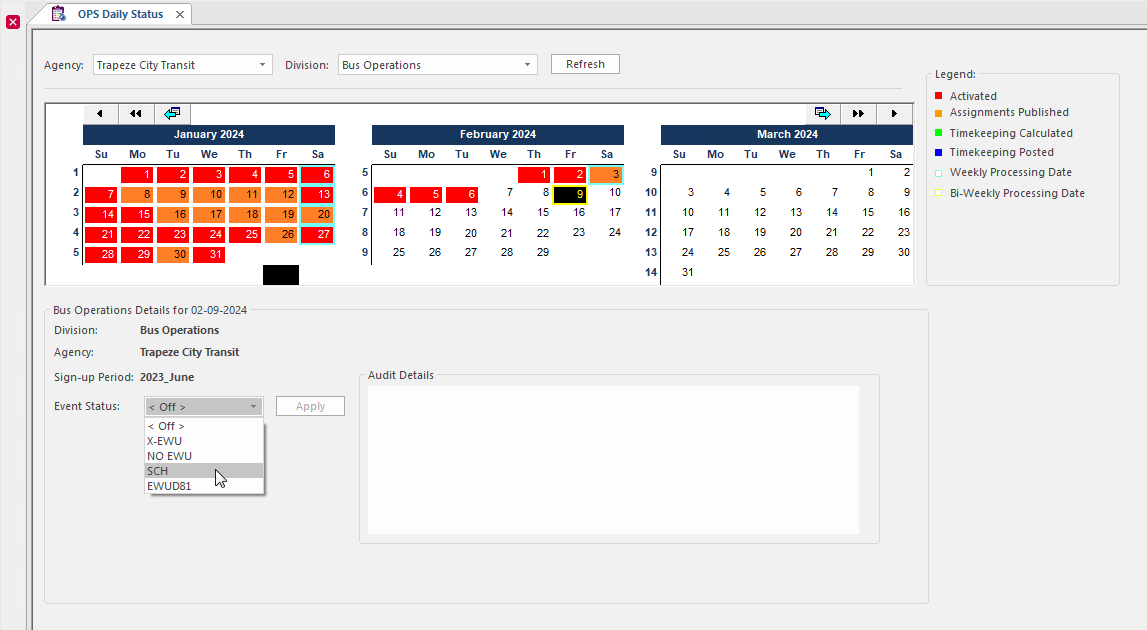Click the red Activated legend swatch

pyautogui.click(x=938, y=97)
